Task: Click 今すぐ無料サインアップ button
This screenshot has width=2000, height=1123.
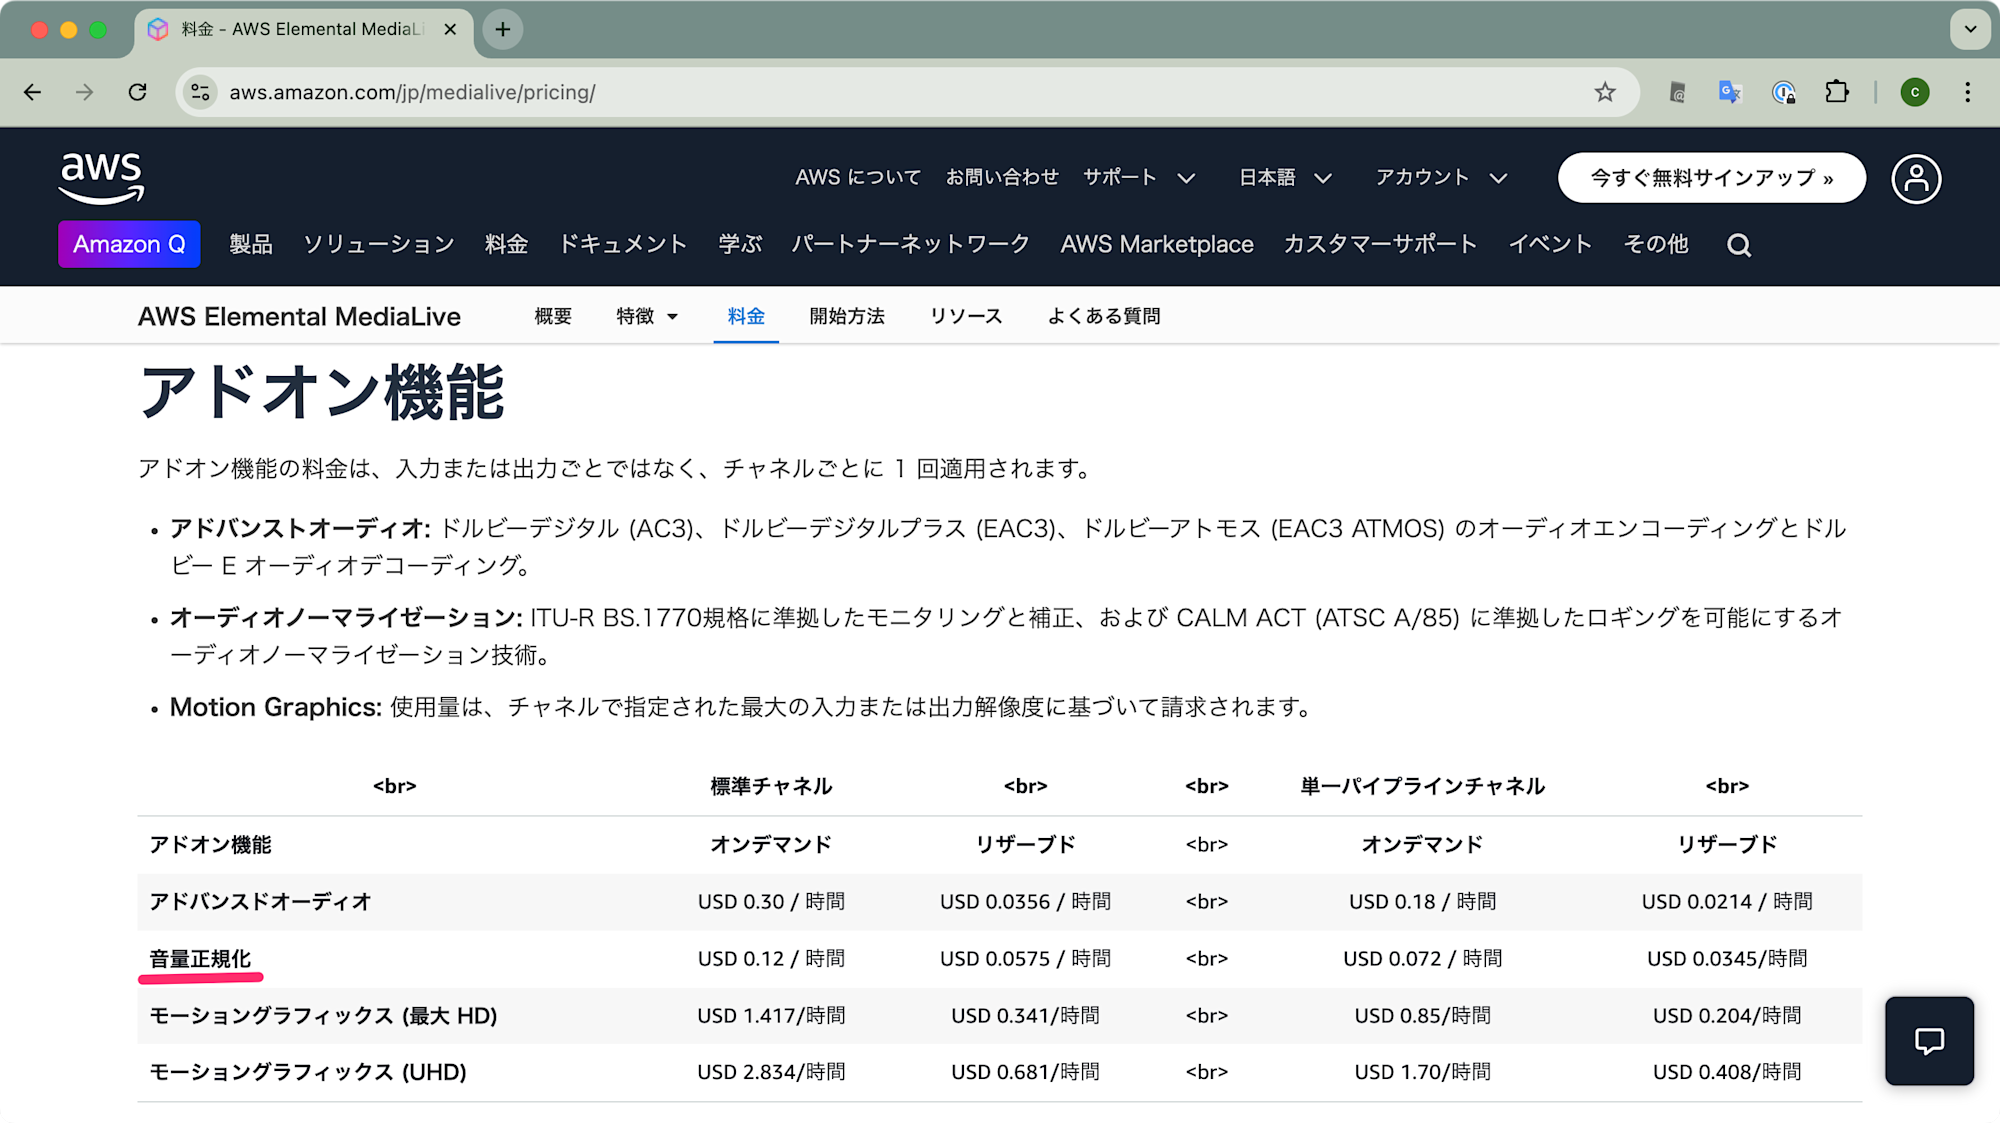Action: click(1711, 178)
